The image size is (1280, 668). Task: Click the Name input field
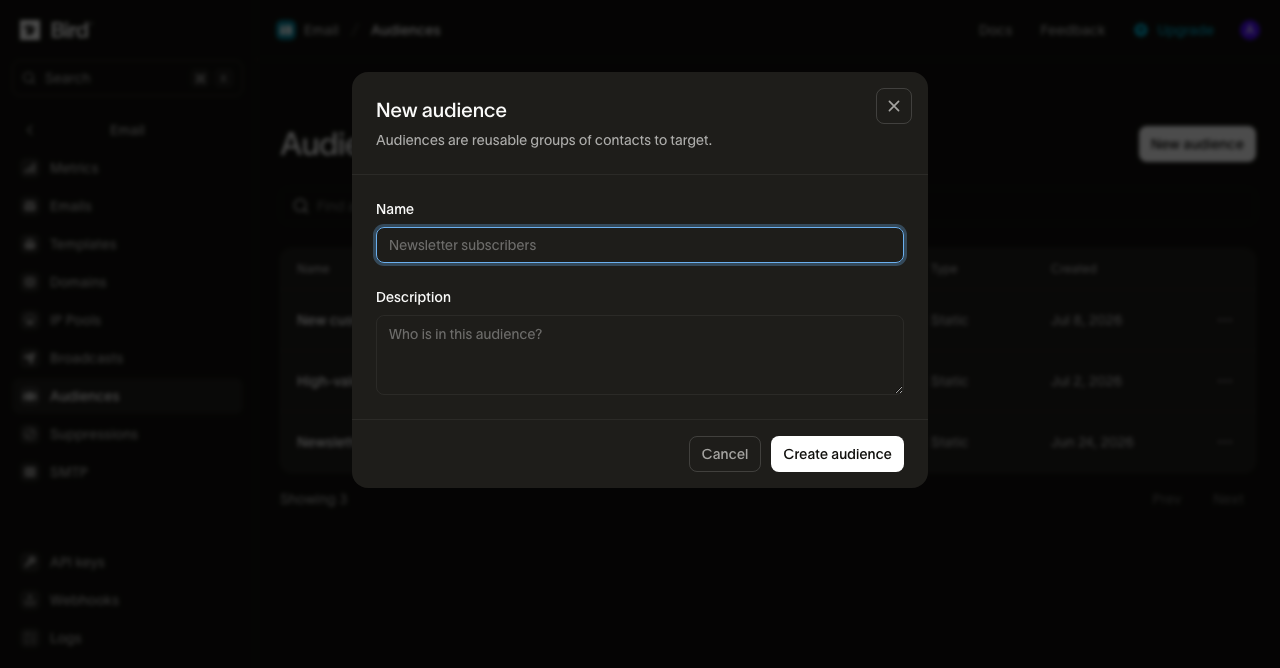[640, 245]
